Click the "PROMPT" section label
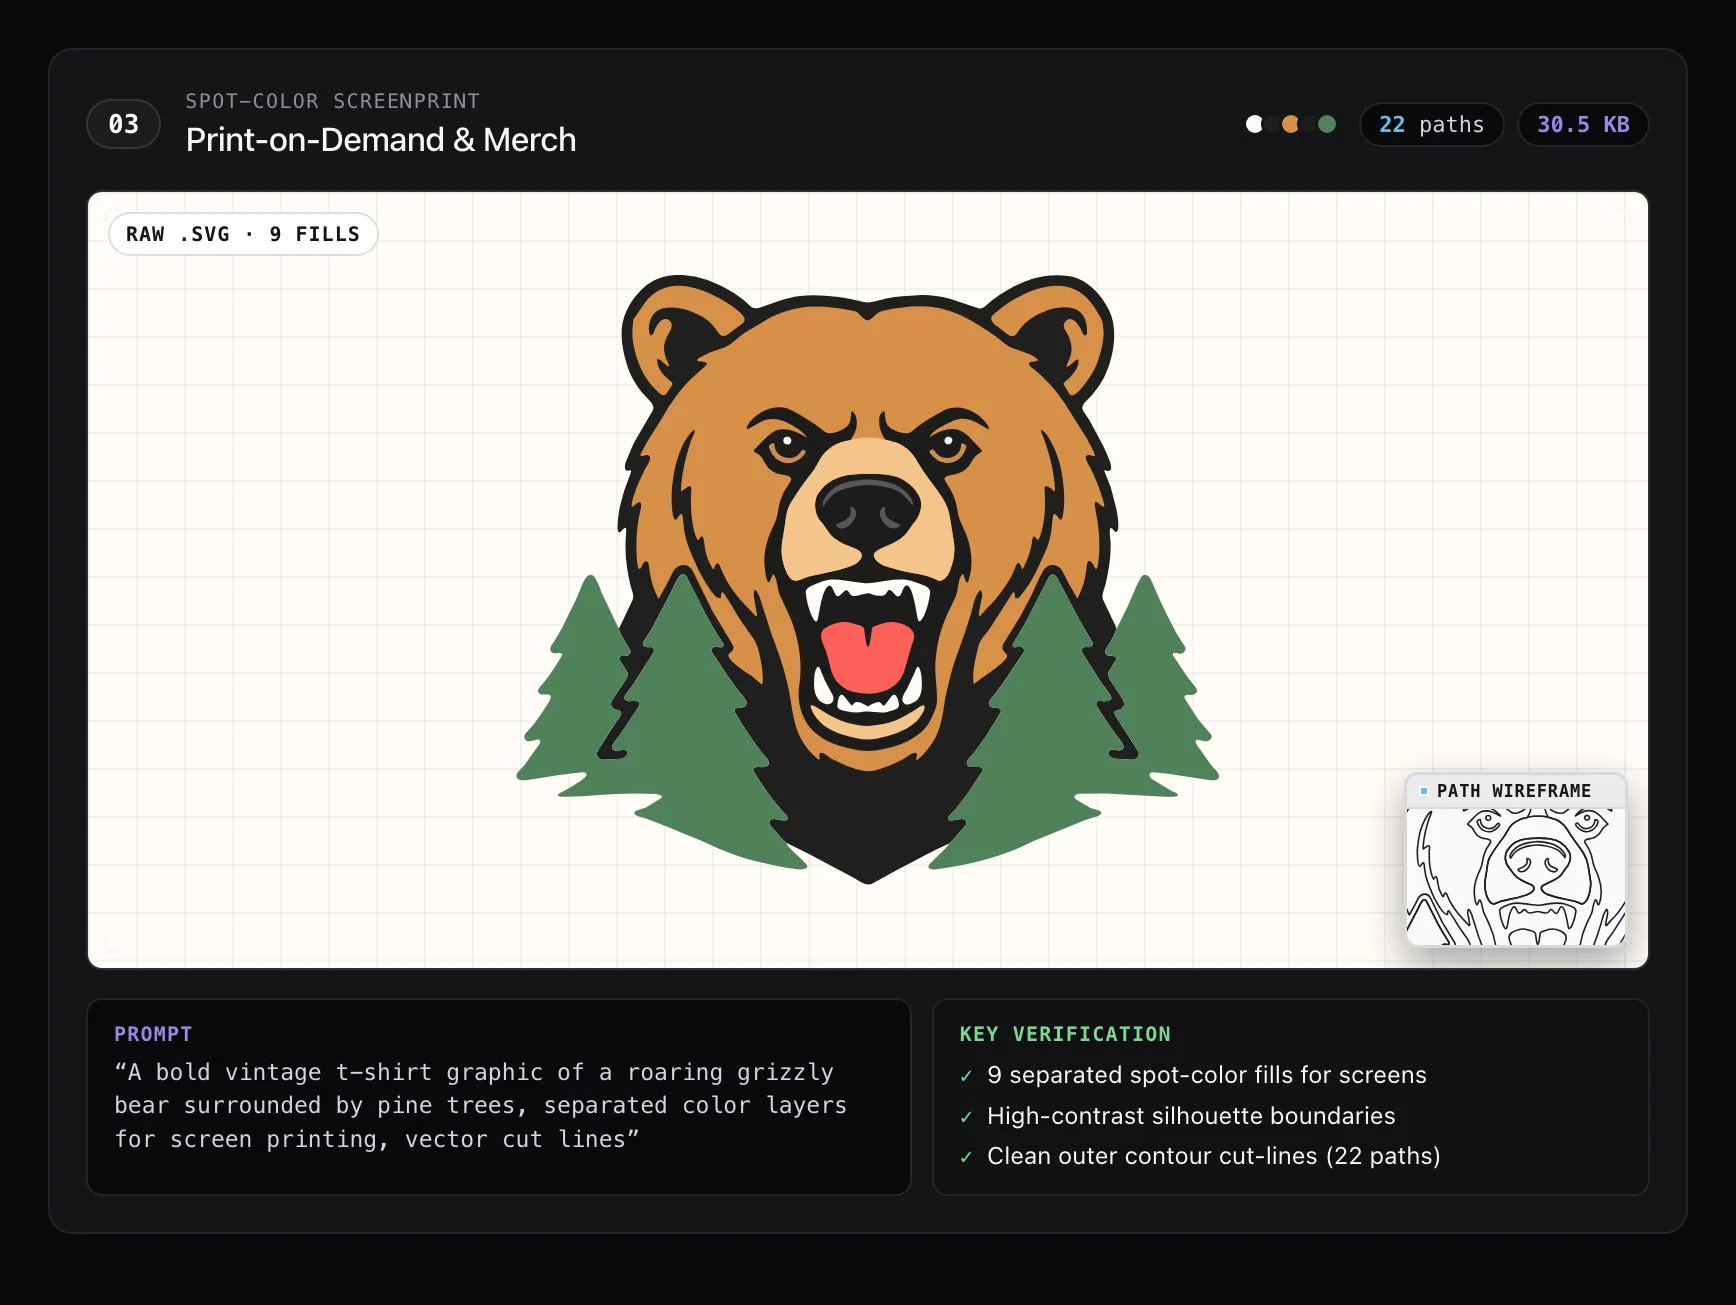This screenshot has width=1736, height=1305. pos(153,1034)
